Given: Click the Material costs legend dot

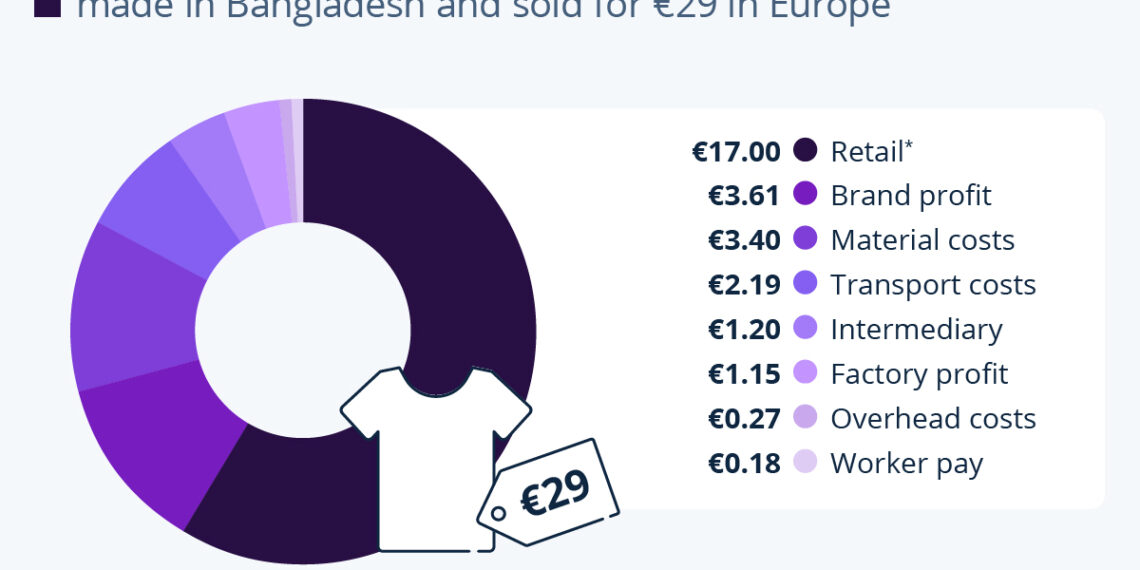Looking at the screenshot, I should pos(806,240).
